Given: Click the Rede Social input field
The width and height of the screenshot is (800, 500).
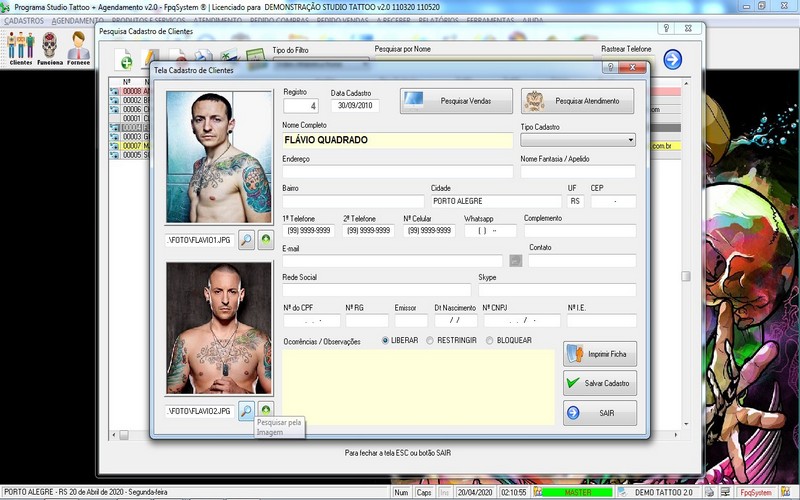Looking at the screenshot, I should click(x=377, y=290).
